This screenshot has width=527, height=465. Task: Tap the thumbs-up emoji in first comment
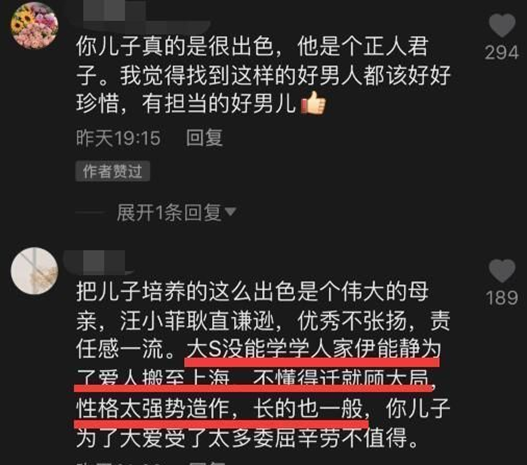tap(313, 103)
